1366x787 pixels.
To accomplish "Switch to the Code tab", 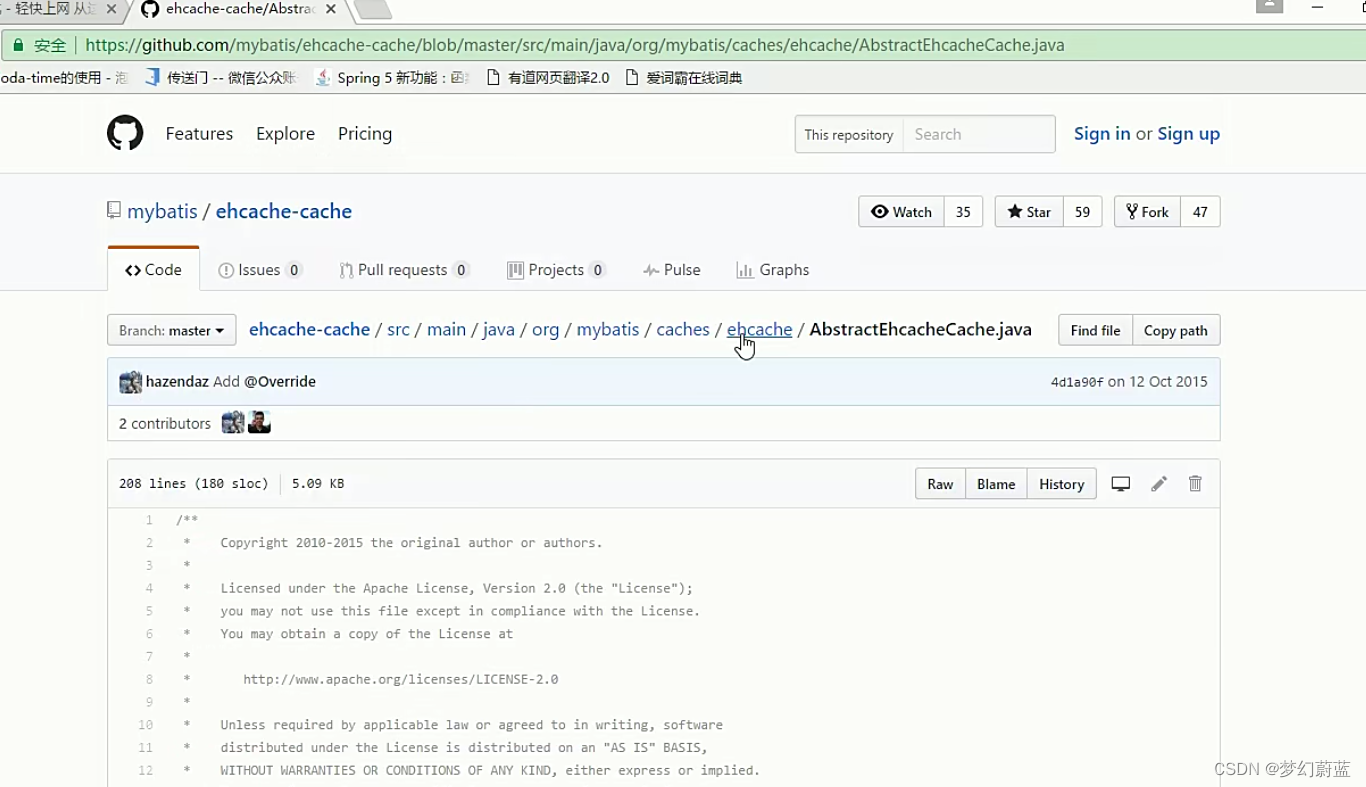I will pos(153,270).
